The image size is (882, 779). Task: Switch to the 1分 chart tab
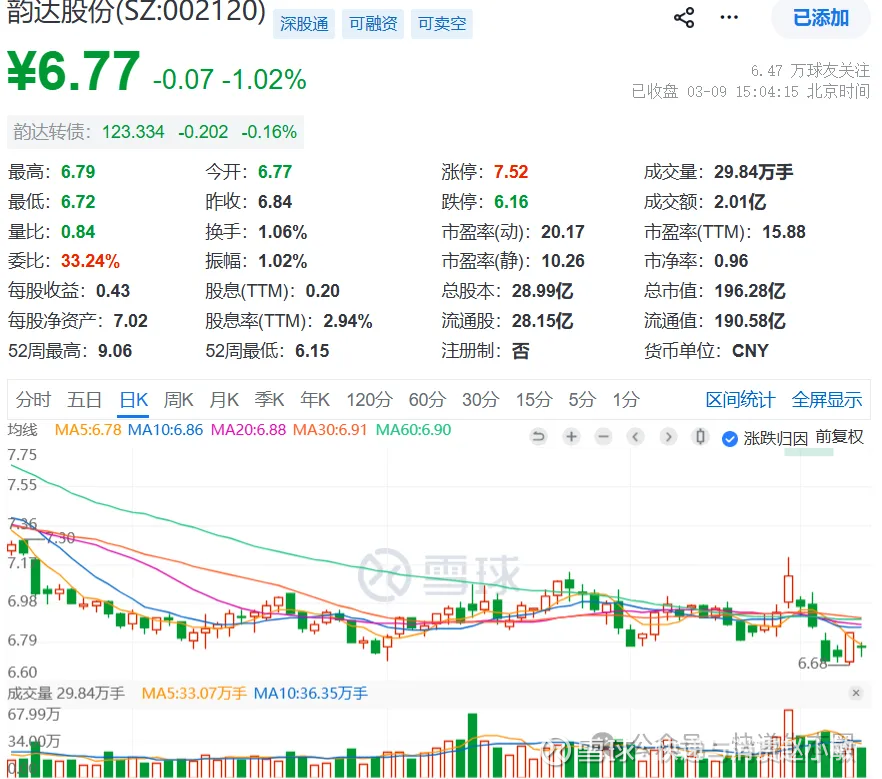626,400
